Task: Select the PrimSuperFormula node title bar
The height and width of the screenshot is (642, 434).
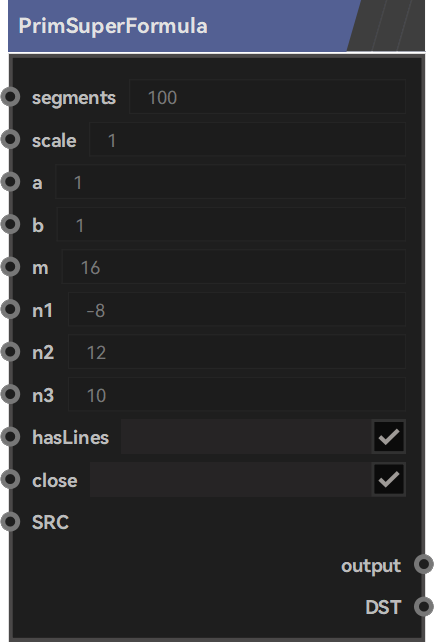Action: 217,26
